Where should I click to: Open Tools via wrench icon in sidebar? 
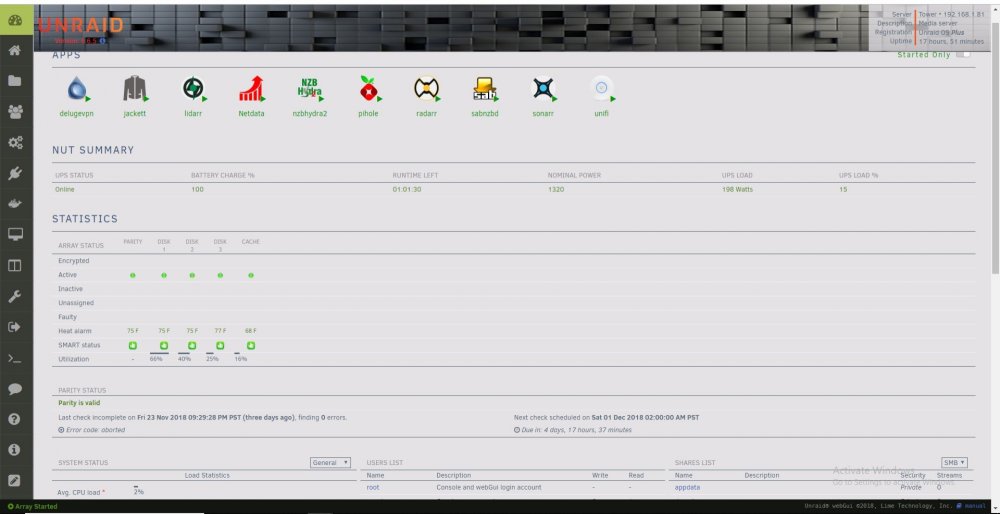point(15,296)
